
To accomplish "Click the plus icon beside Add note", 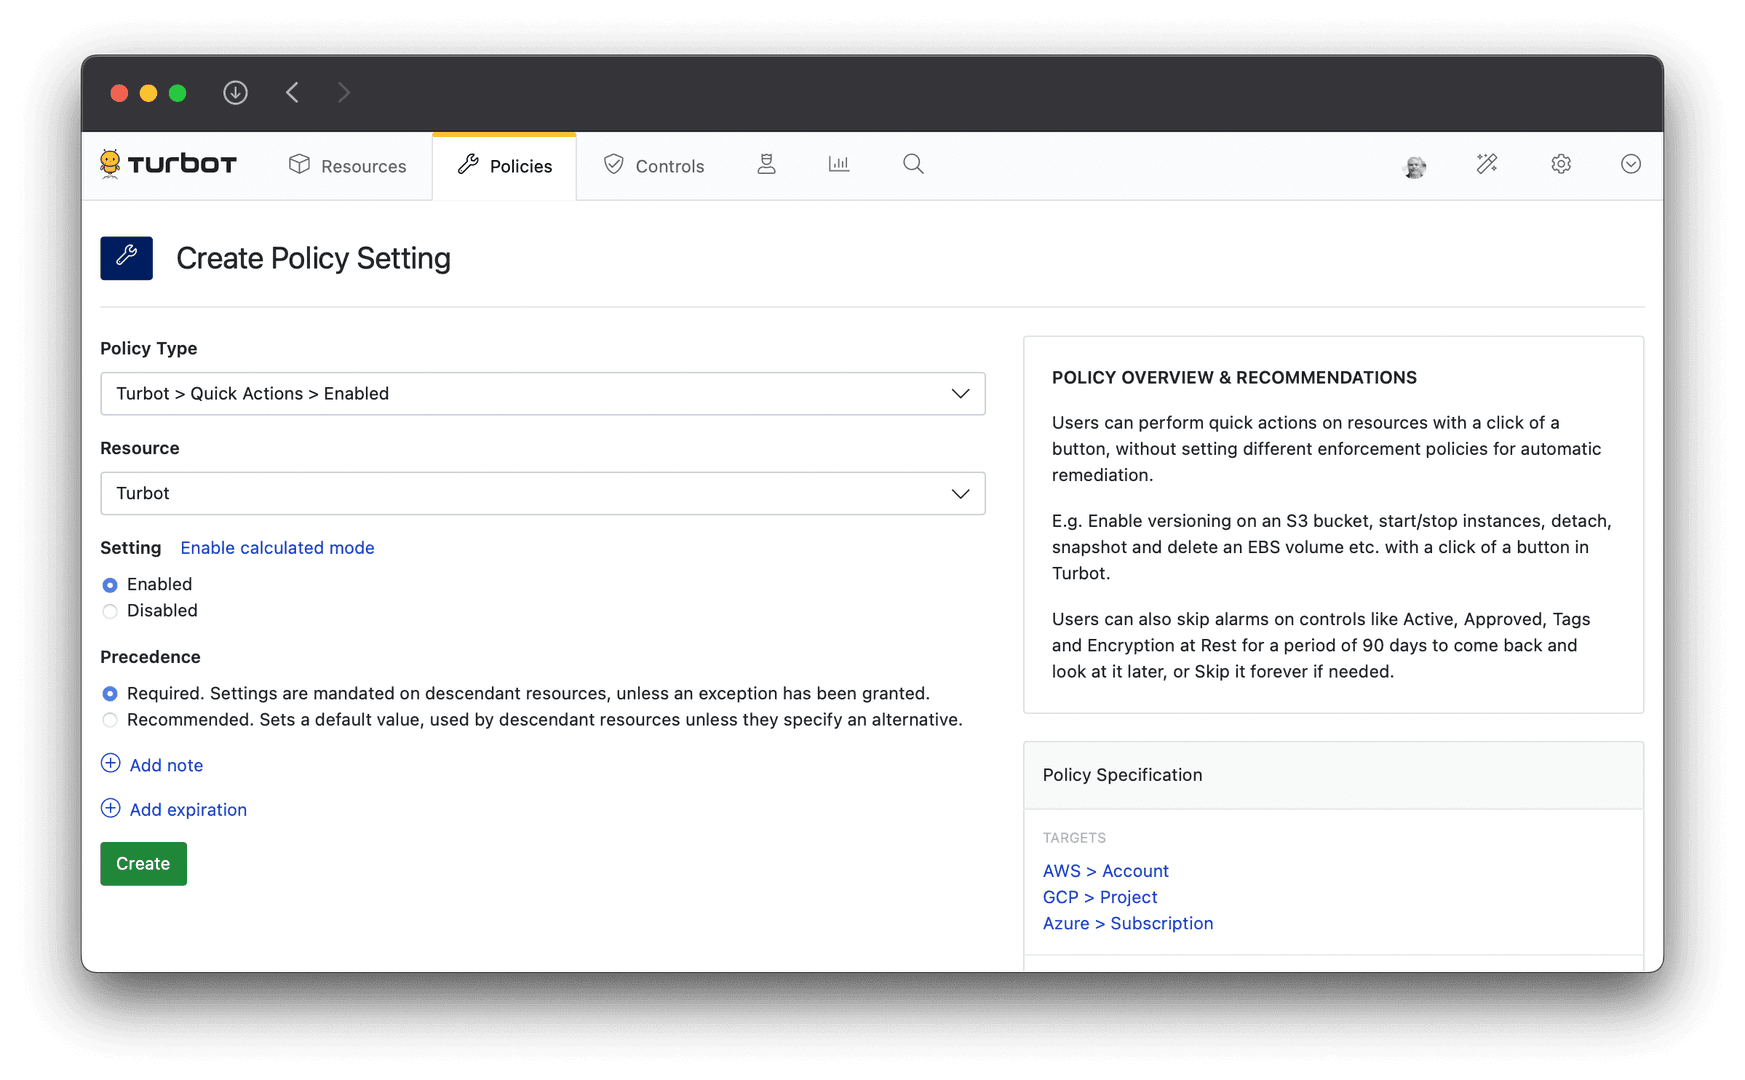I will (111, 764).
